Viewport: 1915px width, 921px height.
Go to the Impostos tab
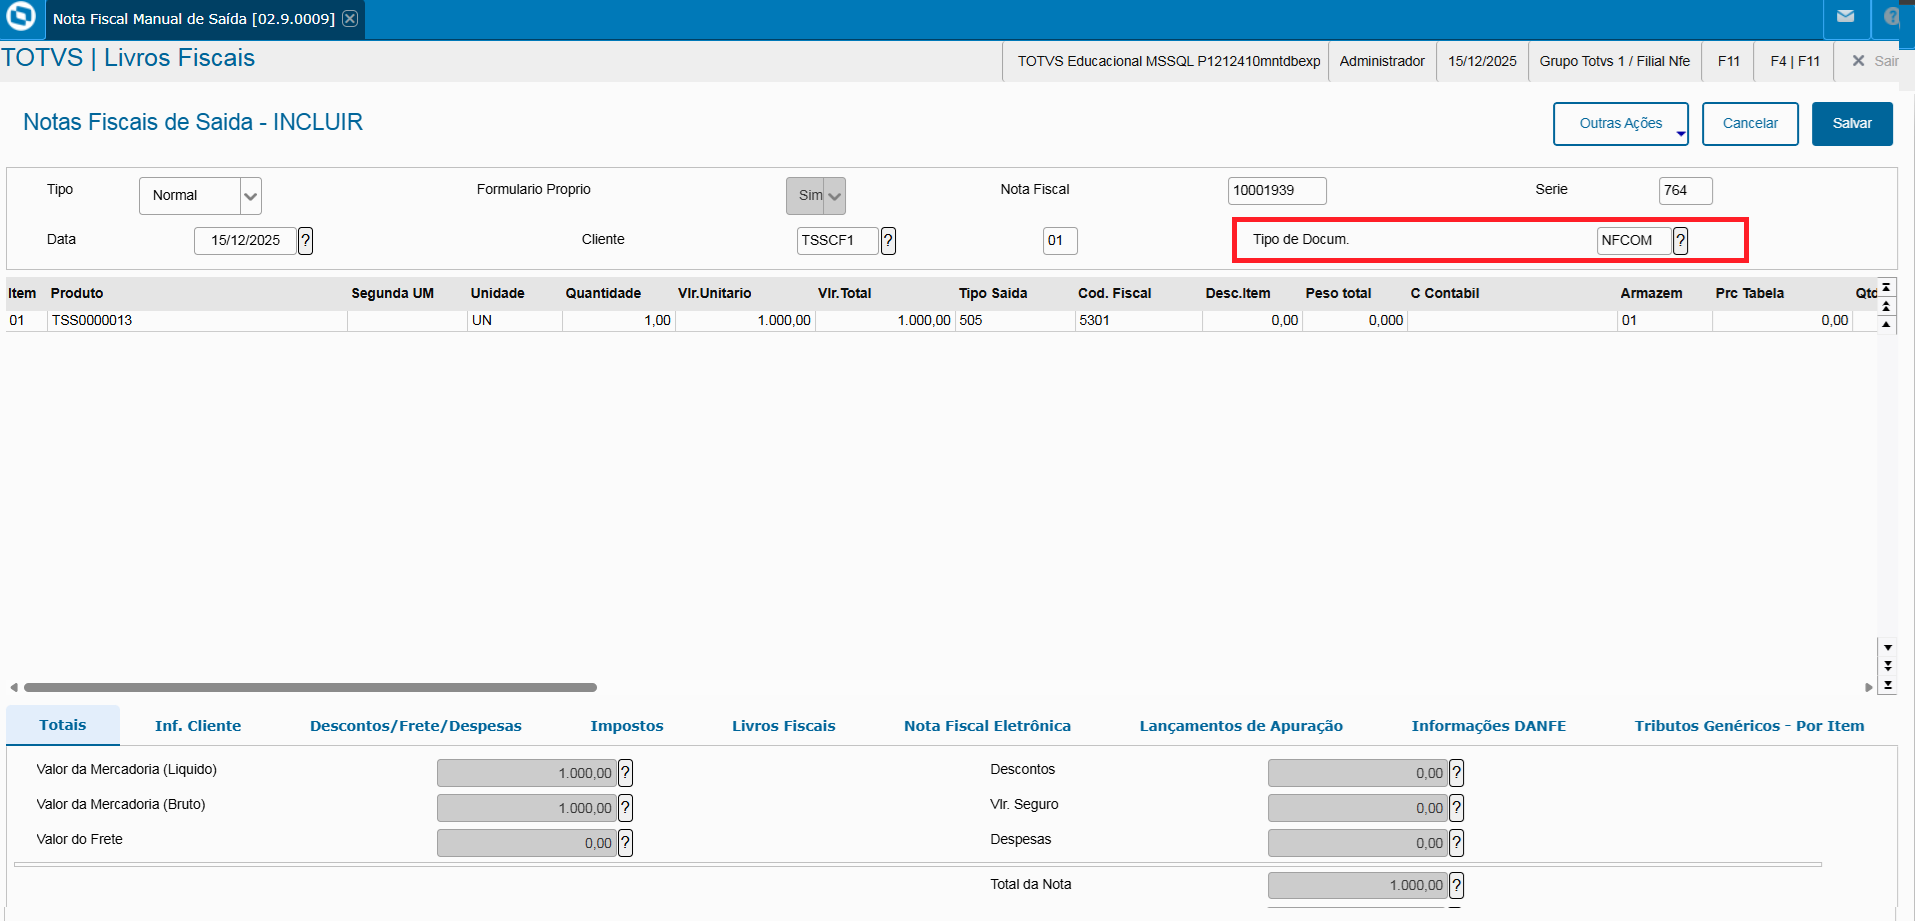pyautogui.click(x=627, y=726)
